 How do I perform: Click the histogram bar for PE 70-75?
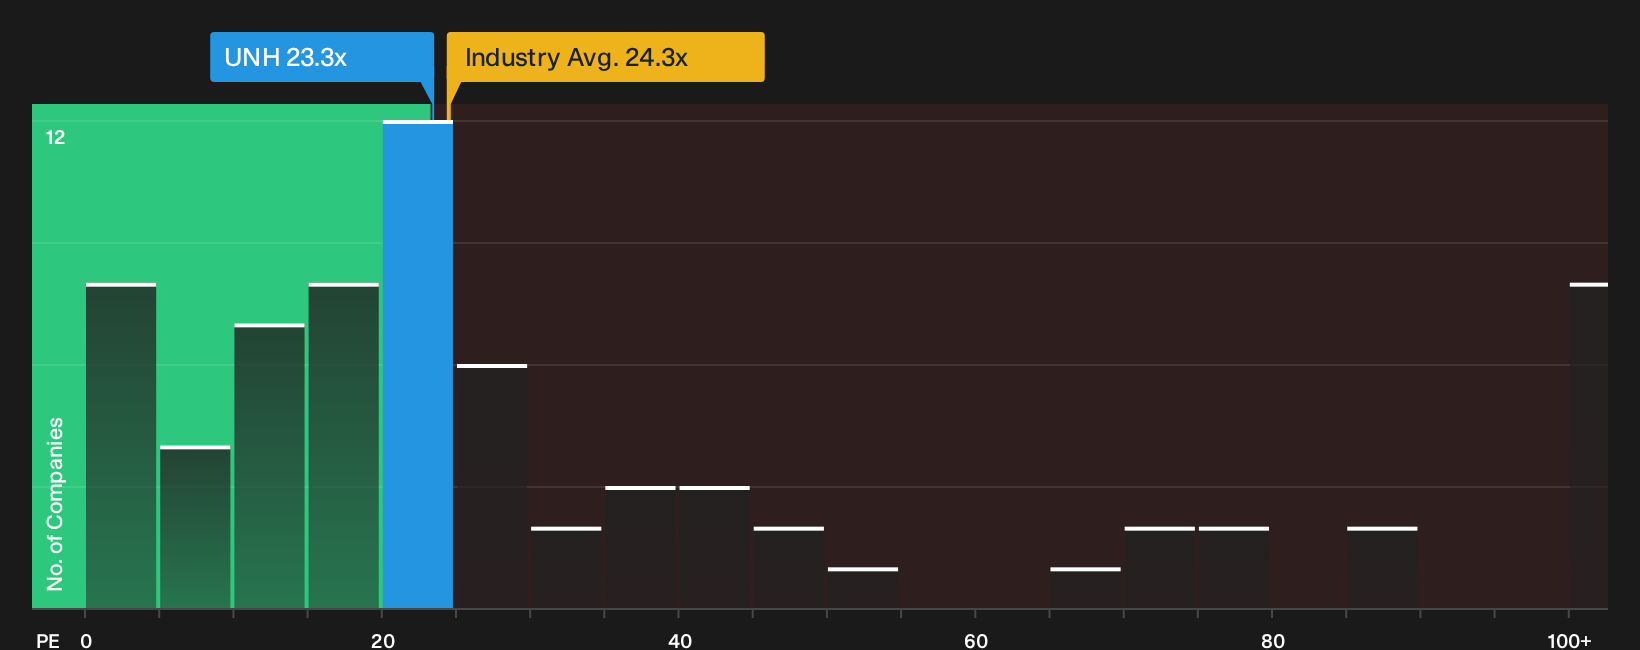pyautogui.click(x=1160, y=568)
